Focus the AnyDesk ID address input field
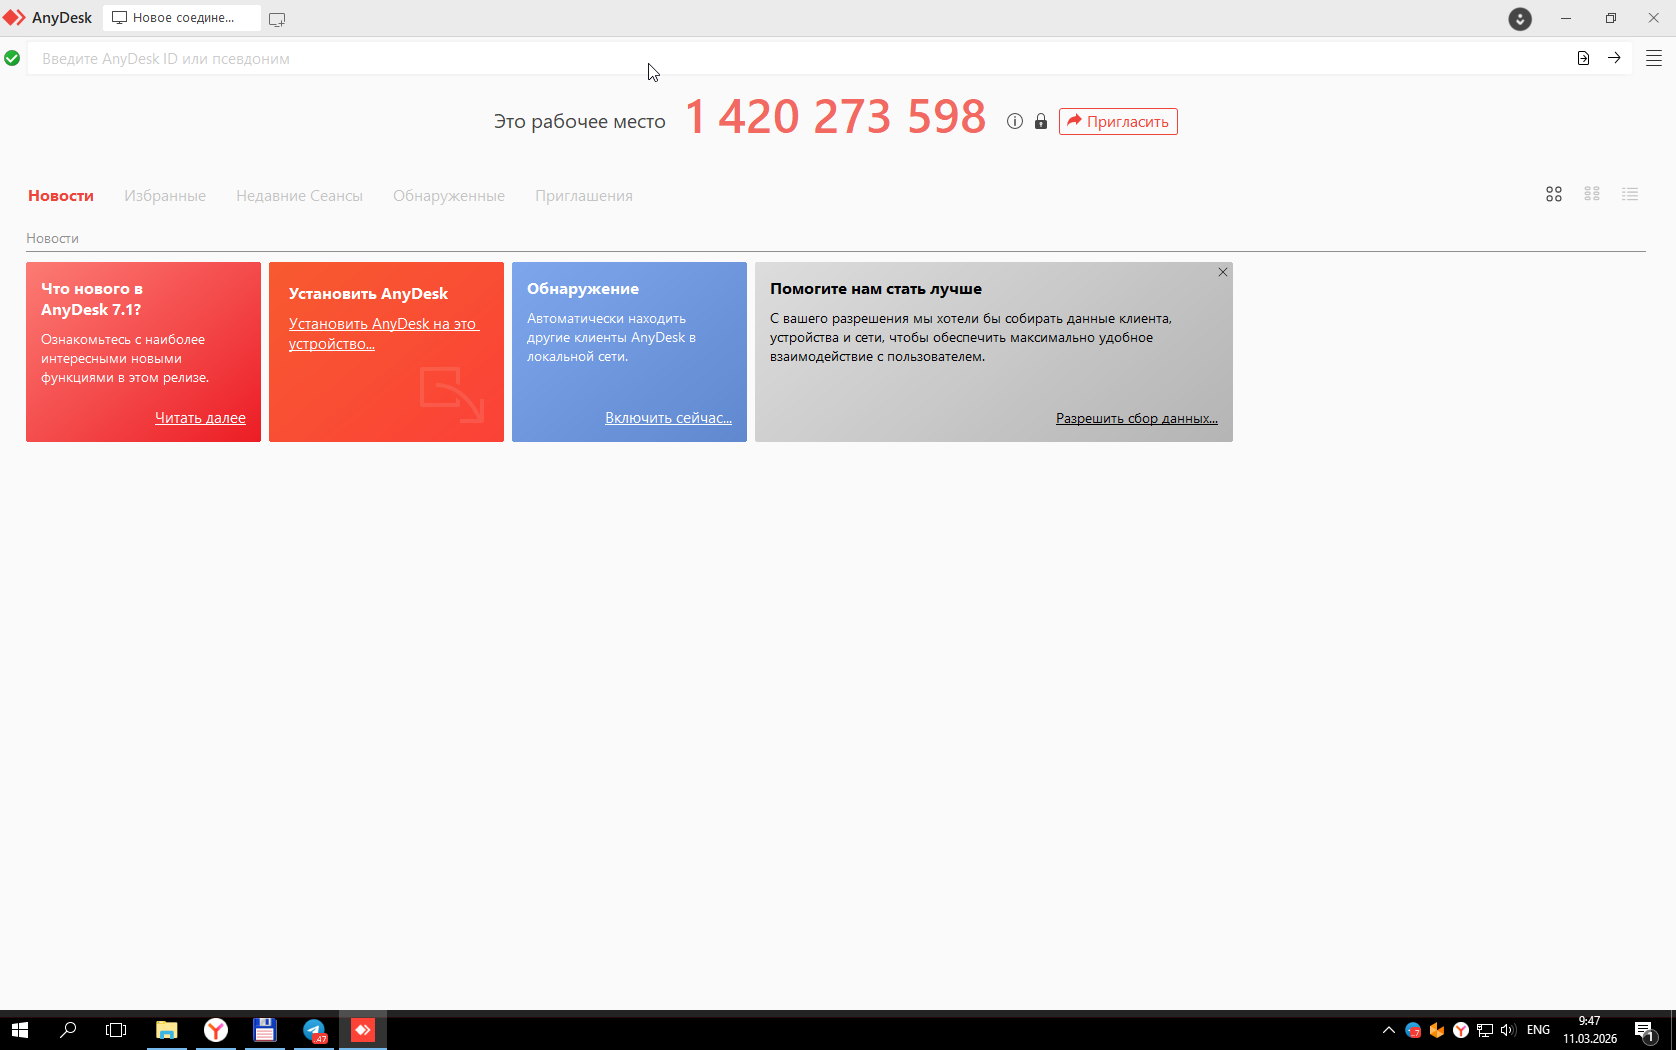The height and width of the screenshot is (1050, 1676). click(x=800, y=58)
